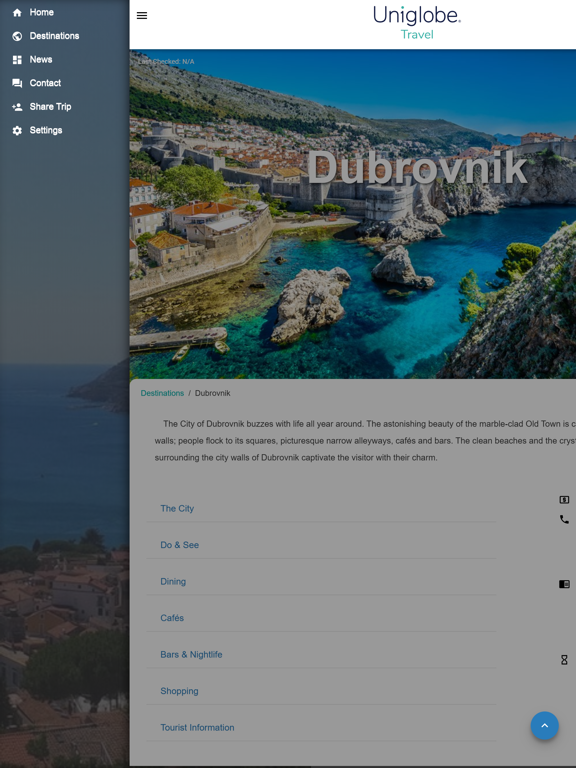576x768 pixels.
Task: Expand the Bars & Nightlife section
Action: pos(321,654)
